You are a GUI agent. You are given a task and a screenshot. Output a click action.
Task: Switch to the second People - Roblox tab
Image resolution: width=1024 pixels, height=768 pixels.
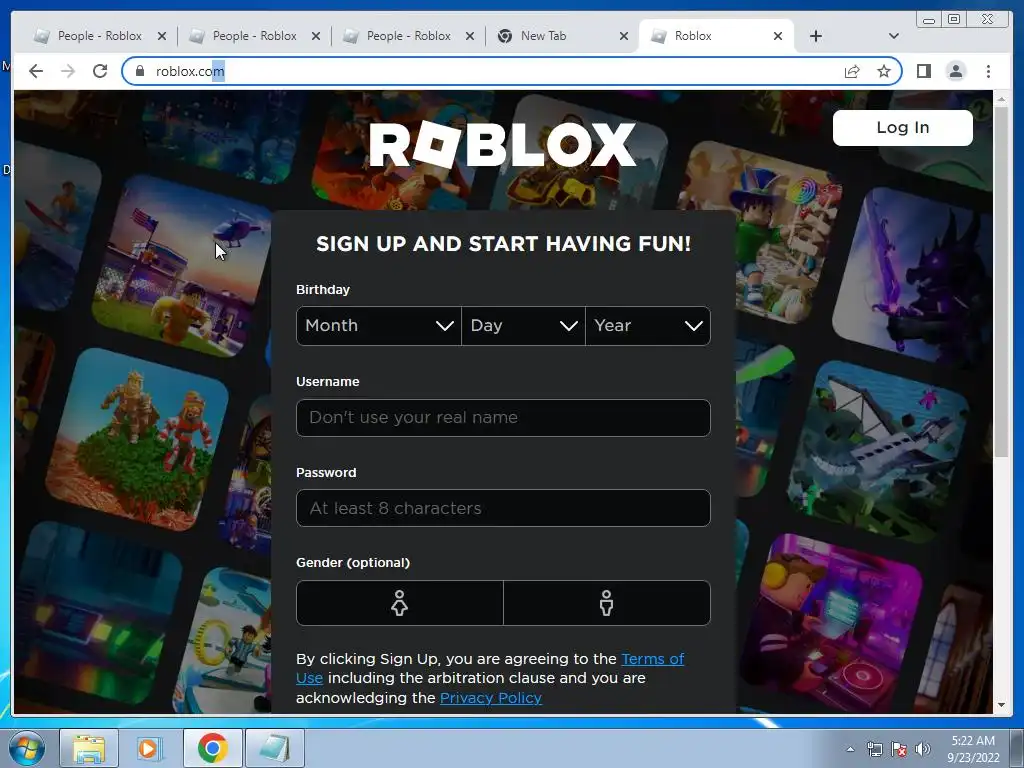[254, 36]
